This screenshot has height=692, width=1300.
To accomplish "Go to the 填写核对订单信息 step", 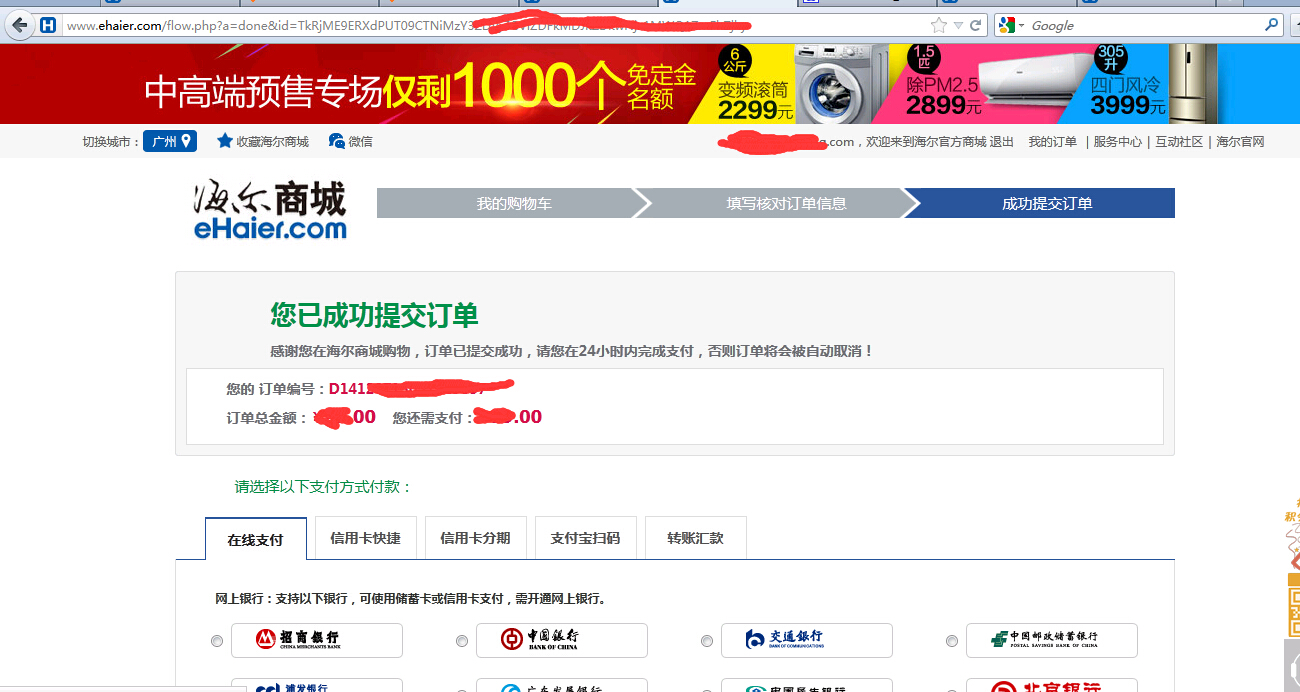I will coord(786,203).
